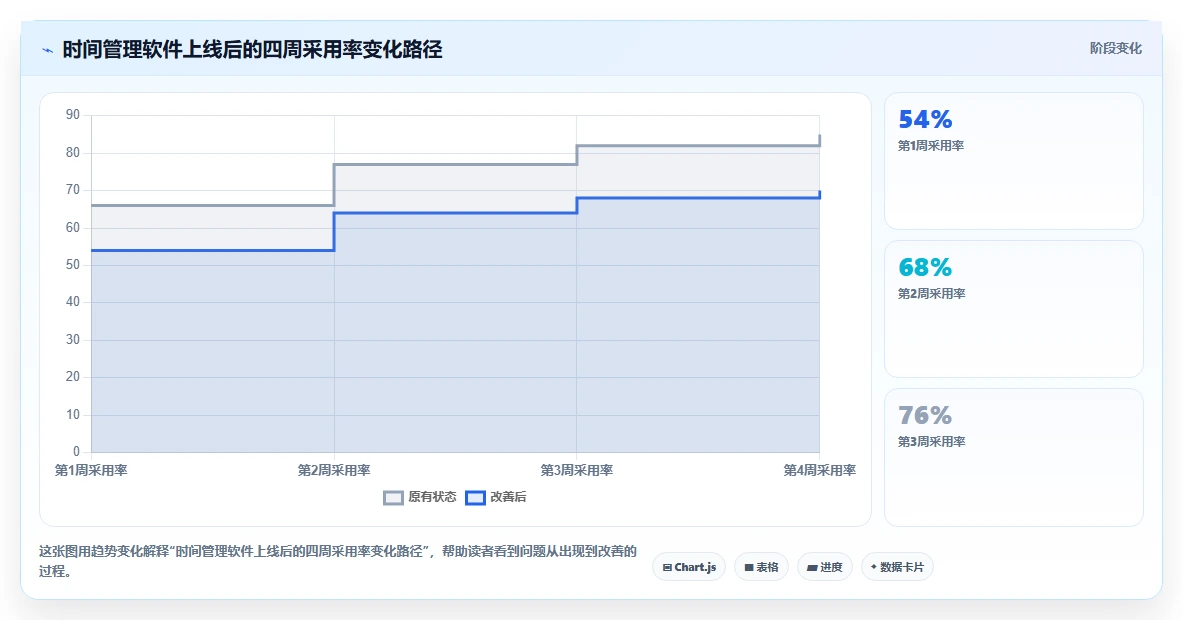Click the 数据卡片 tag

[x=897, y=567]
